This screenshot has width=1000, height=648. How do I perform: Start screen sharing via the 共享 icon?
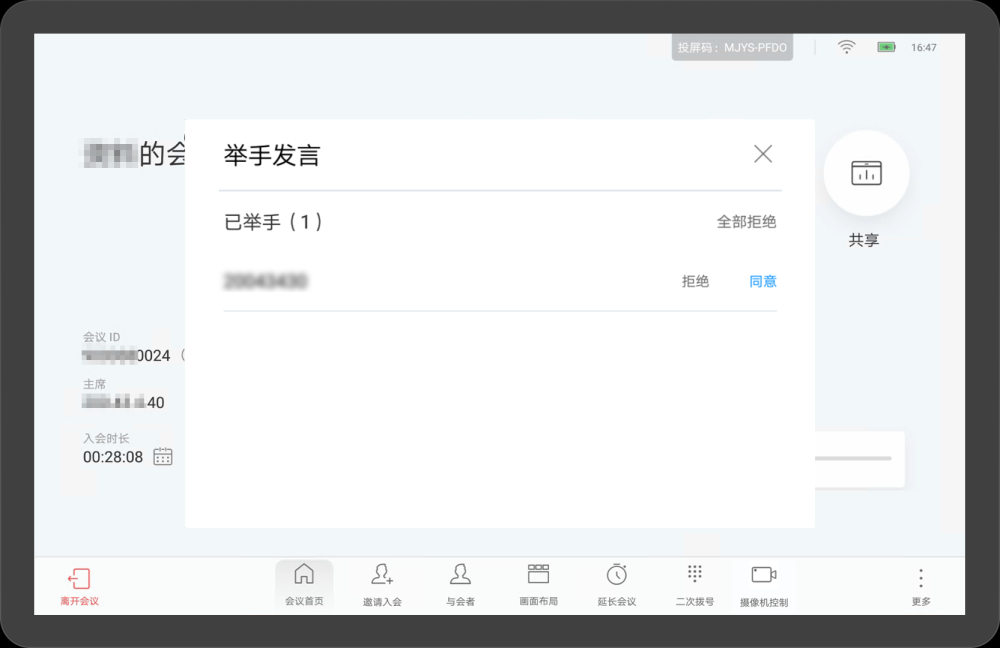point(866,172)
